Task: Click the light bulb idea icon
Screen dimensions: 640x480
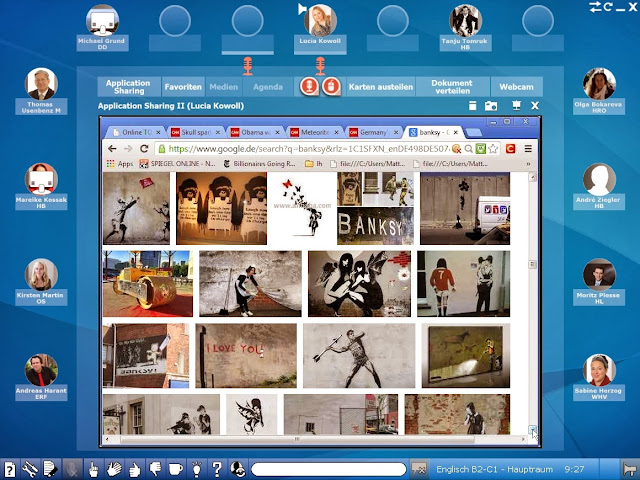Action: pyautogui.click(x=197, y=469)
